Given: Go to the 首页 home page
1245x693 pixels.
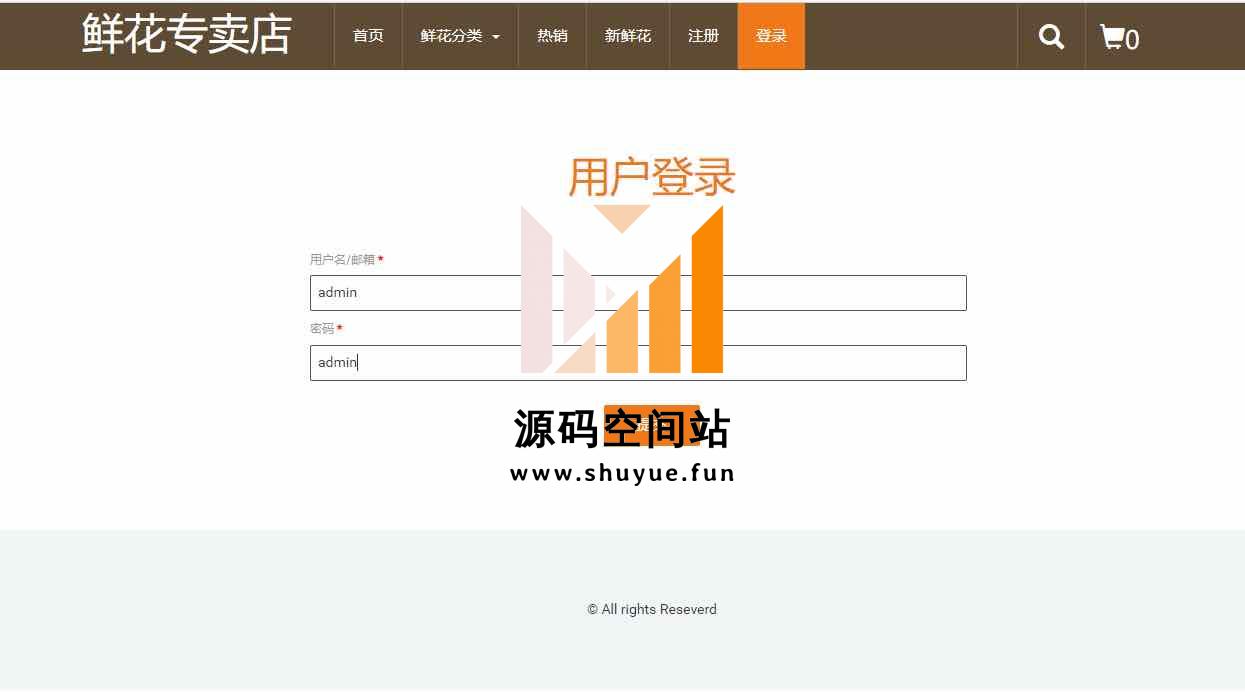Looking at the screenshot, I should pyautogui.click(x=368, y=36).
